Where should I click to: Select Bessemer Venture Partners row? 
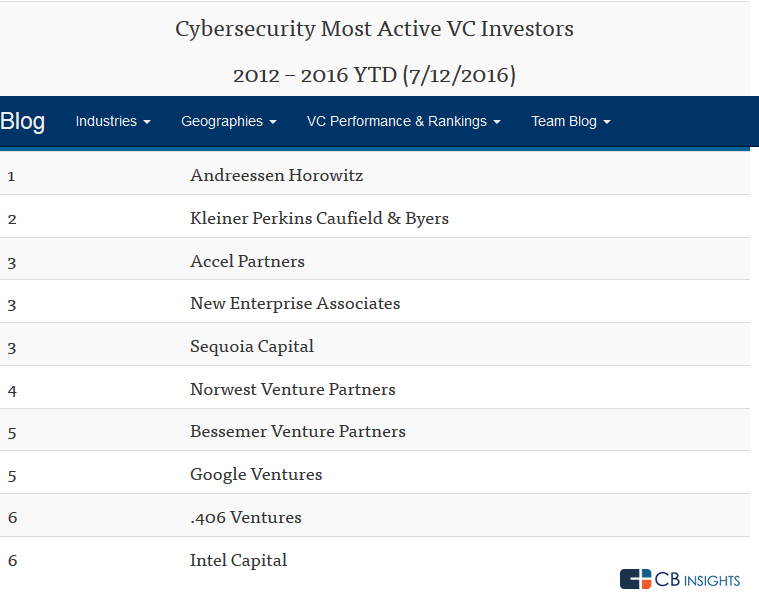point(298,432)
